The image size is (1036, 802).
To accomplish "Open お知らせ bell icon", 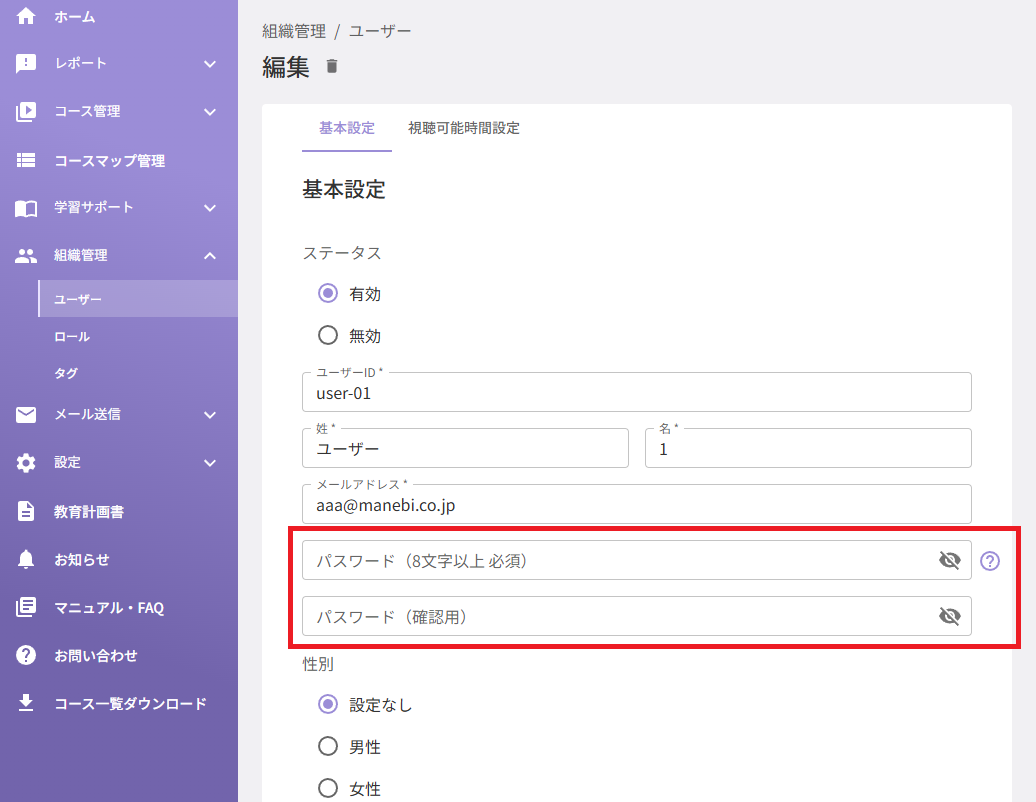I will click(x=26, y=559).
